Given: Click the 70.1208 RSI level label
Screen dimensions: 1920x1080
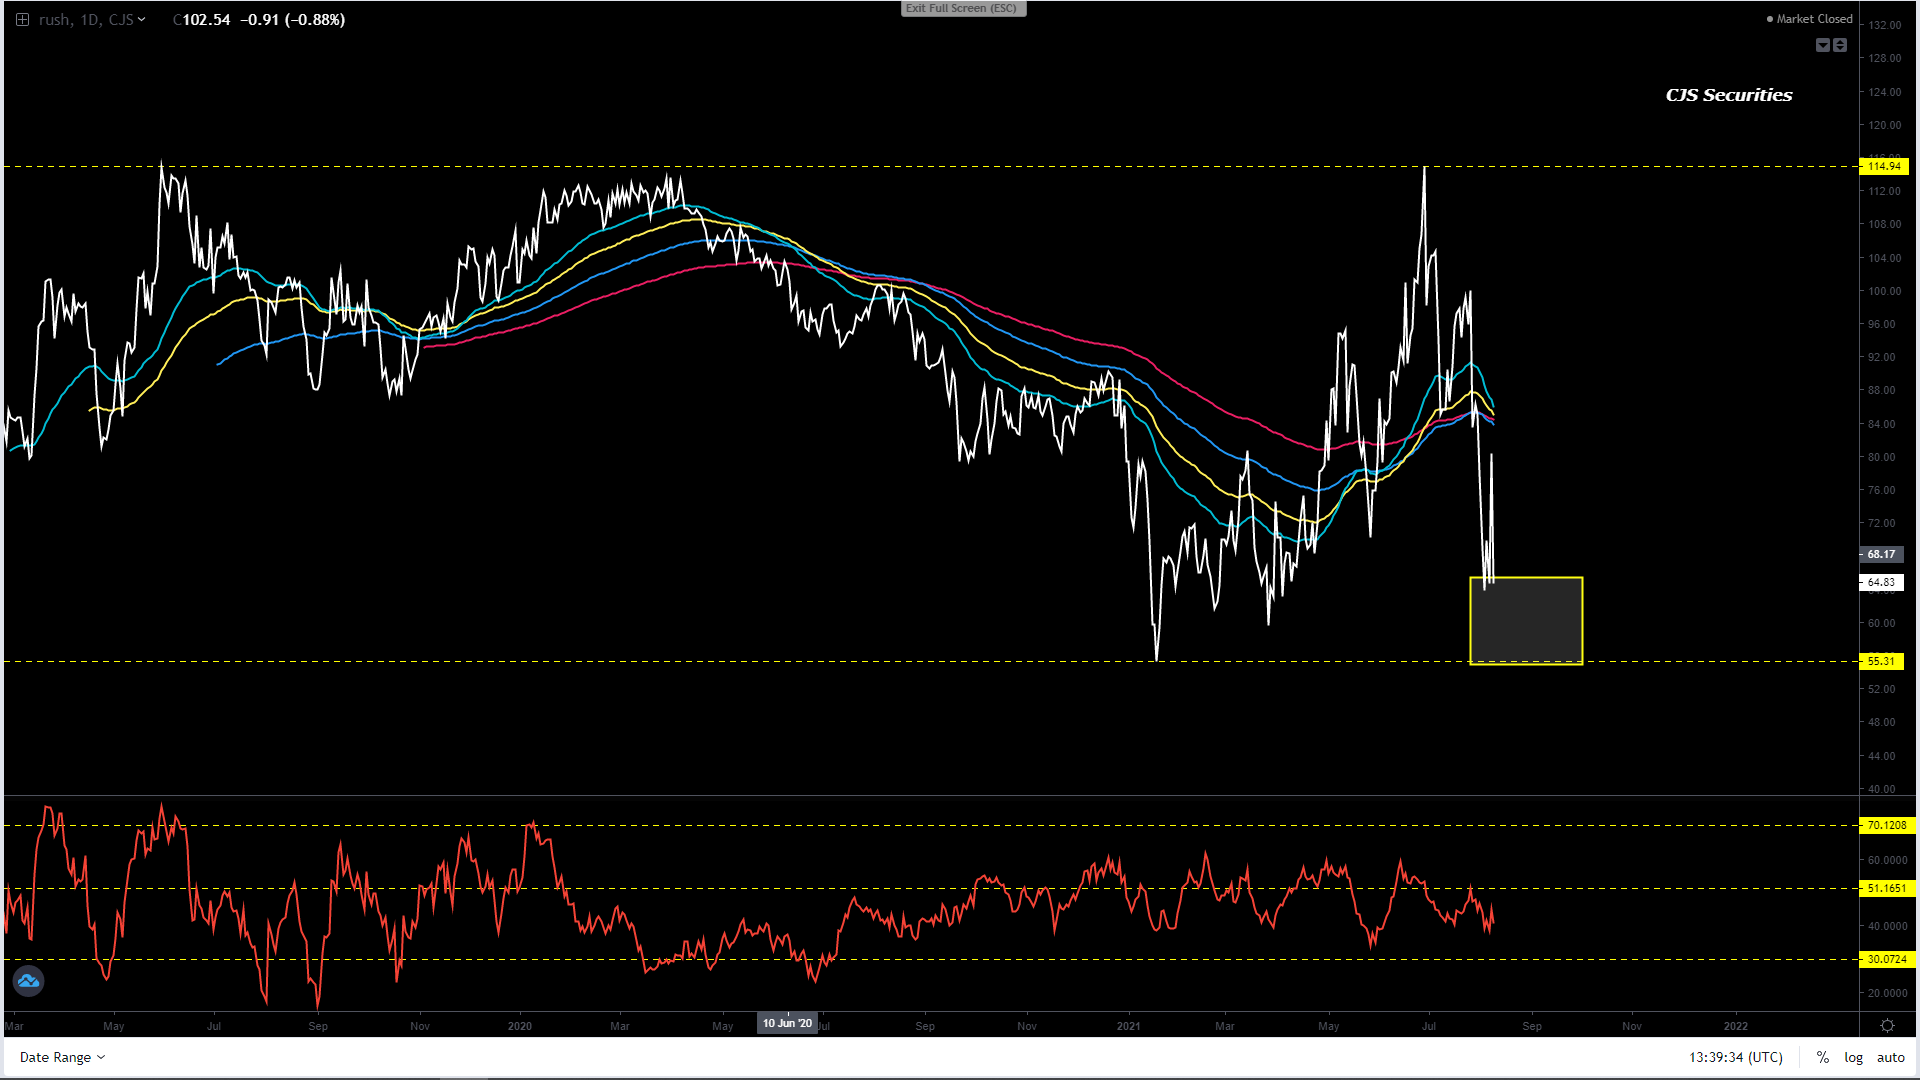Looking at the screenshot, I should click(x=1886, y=825).
